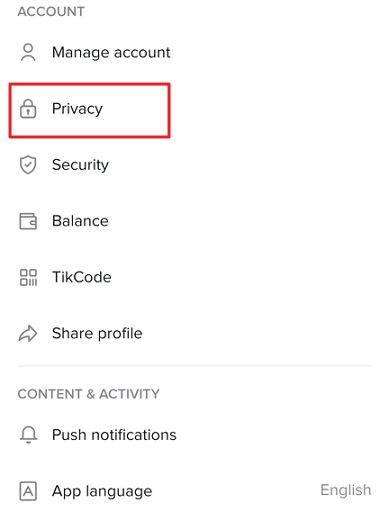Click the Balance wallet icon

(28, 221)
